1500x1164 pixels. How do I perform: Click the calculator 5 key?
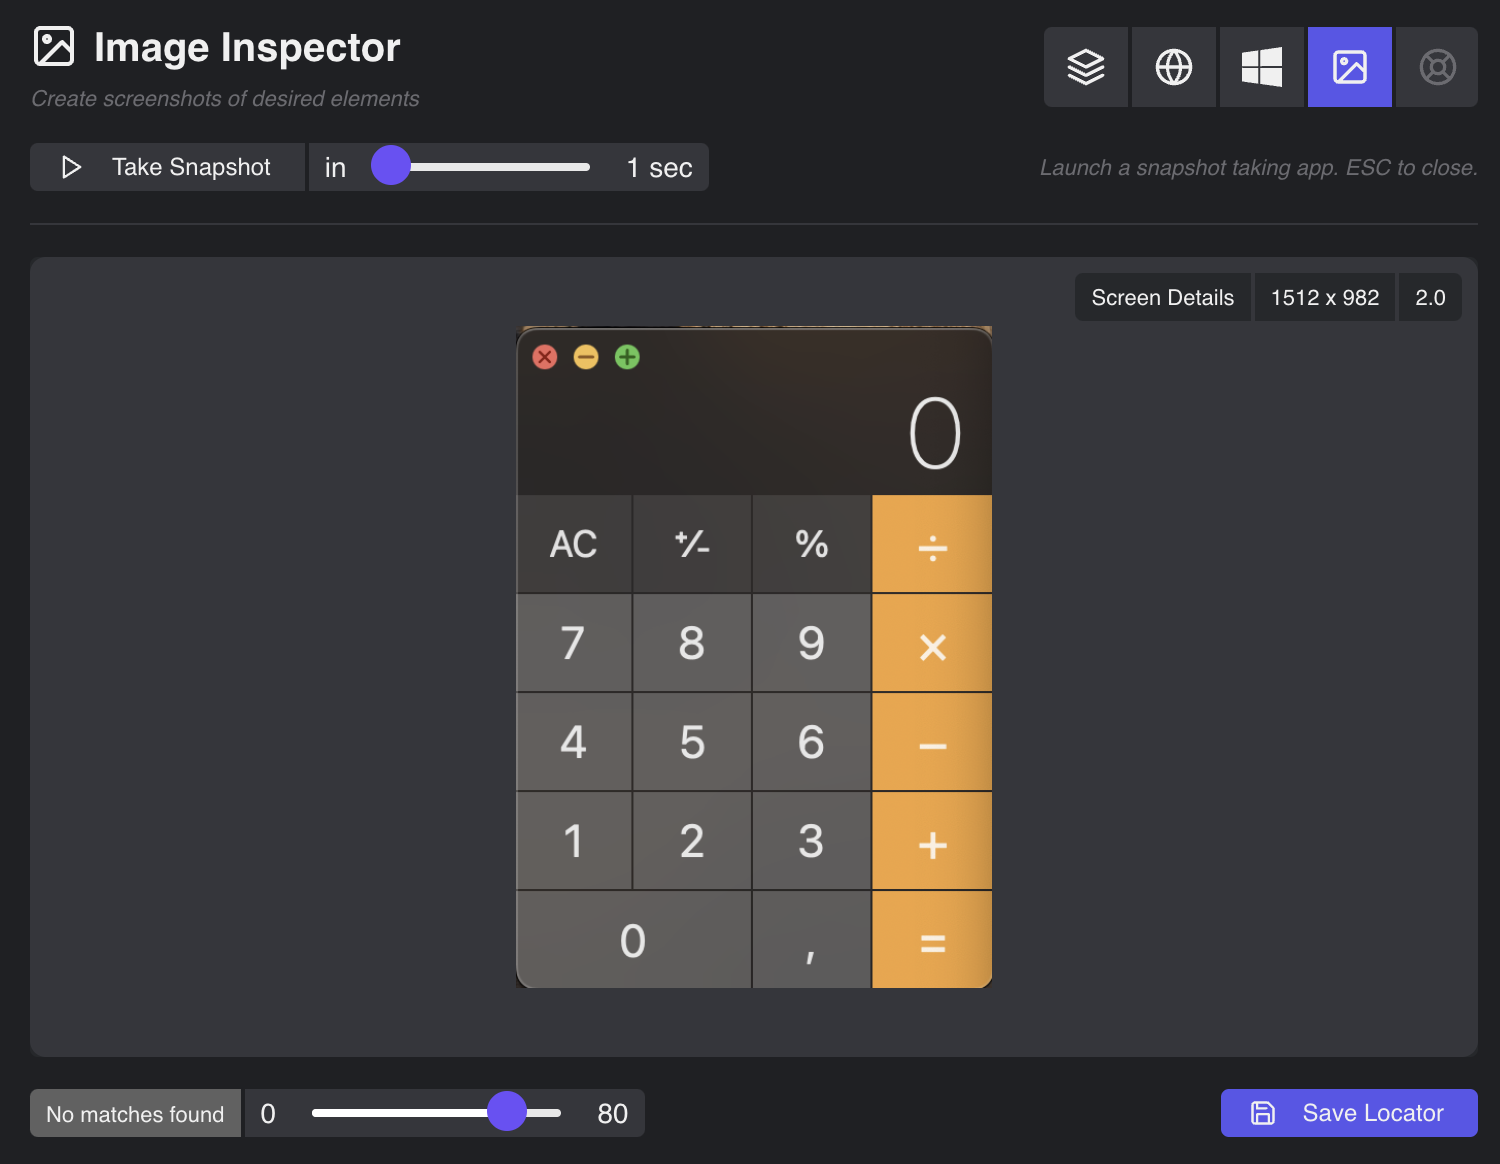click(x=692, y=742)
